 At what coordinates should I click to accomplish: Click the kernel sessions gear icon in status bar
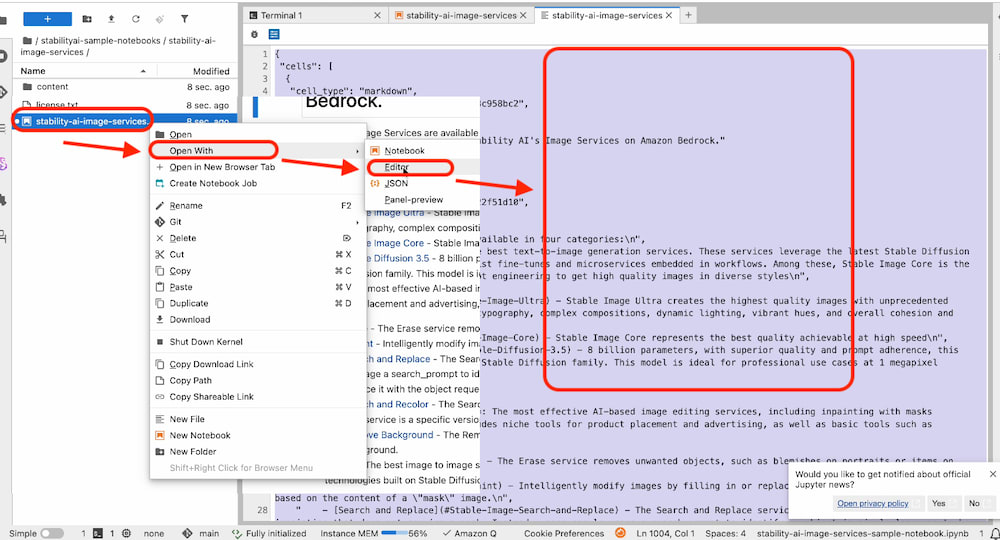click(126, 533)
